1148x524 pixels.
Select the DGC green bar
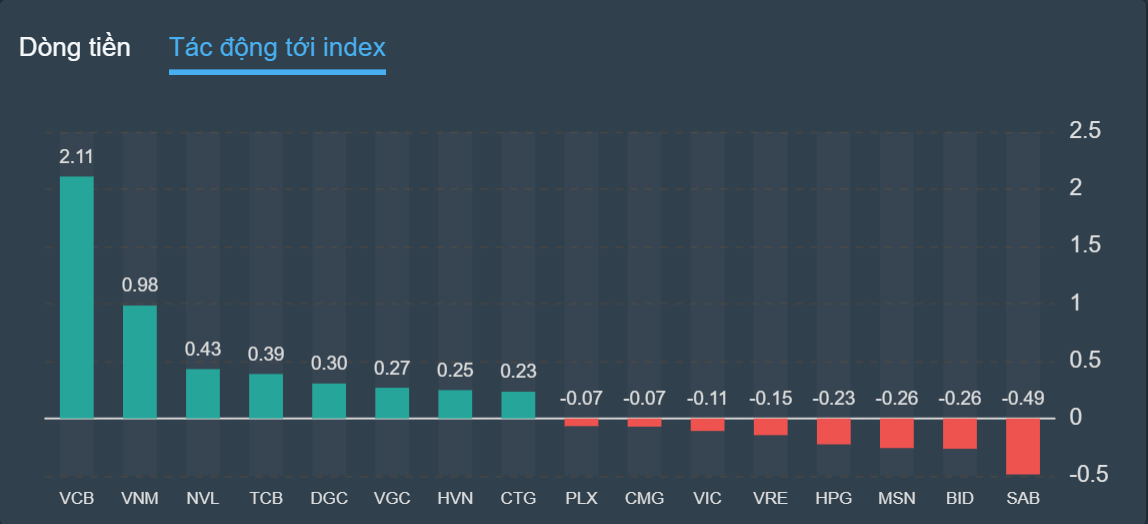click(329, 400)
